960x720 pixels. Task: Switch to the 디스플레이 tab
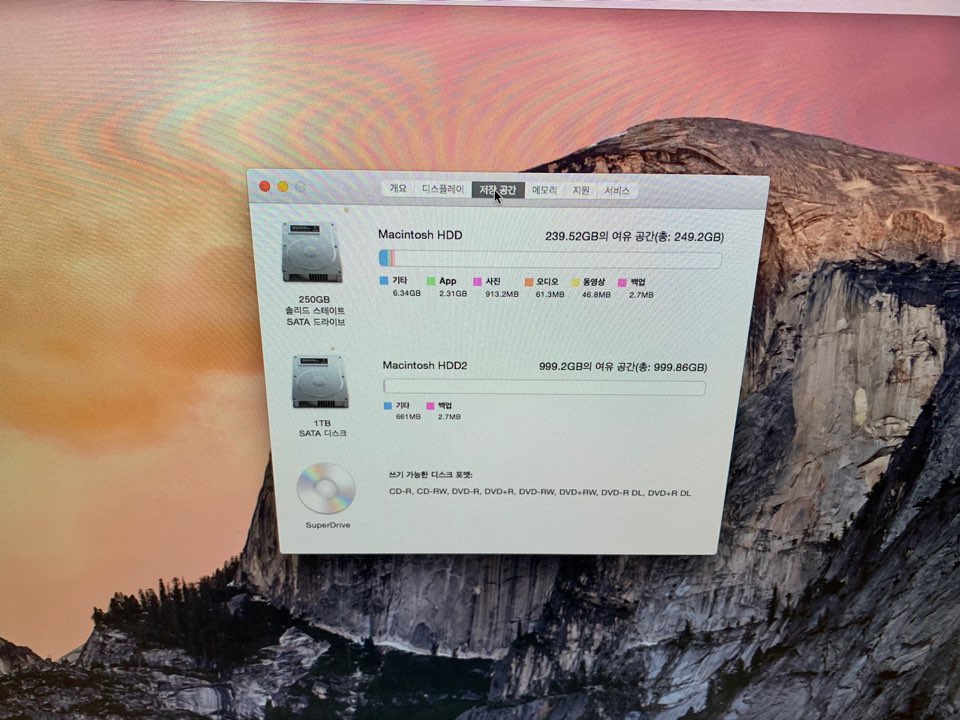point(442,189)
